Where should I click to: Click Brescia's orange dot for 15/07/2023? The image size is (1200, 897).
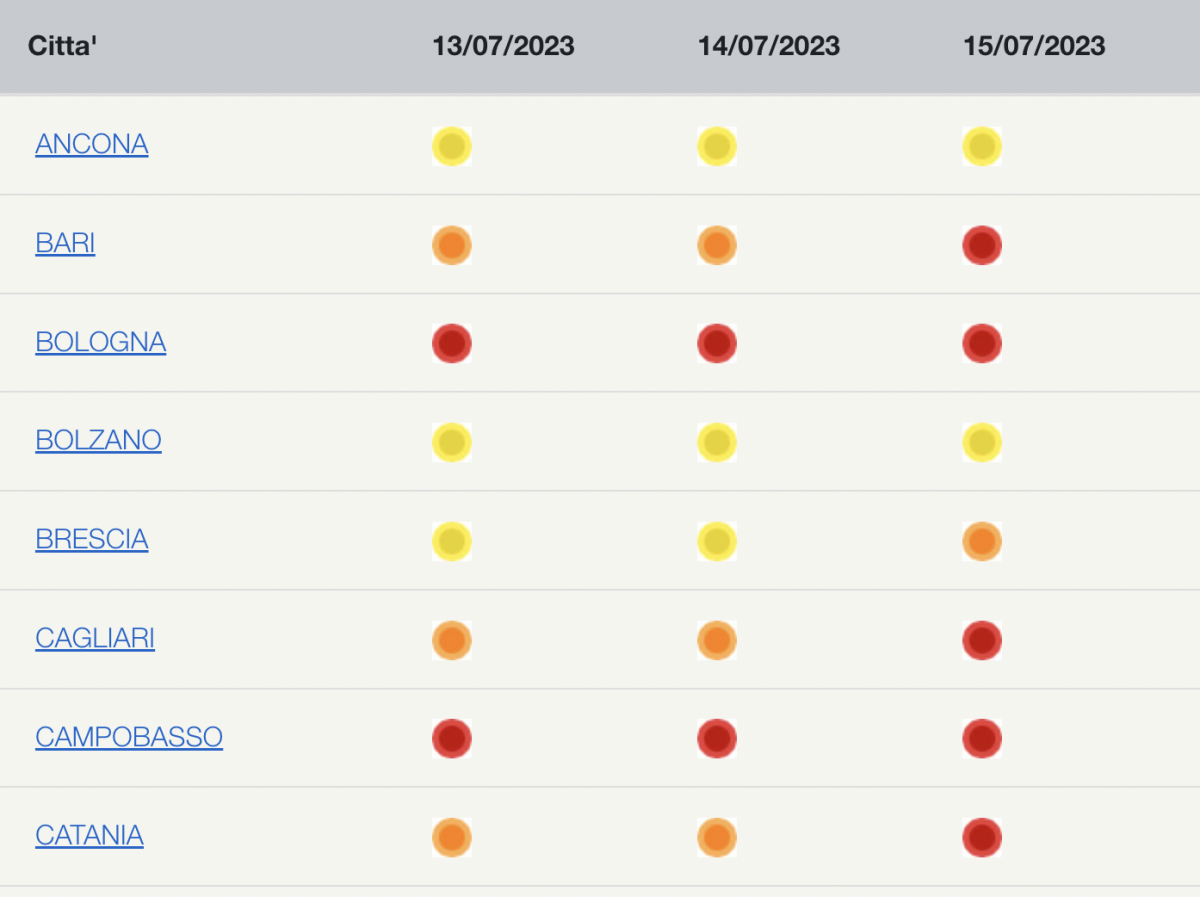[x=982, y=541]
